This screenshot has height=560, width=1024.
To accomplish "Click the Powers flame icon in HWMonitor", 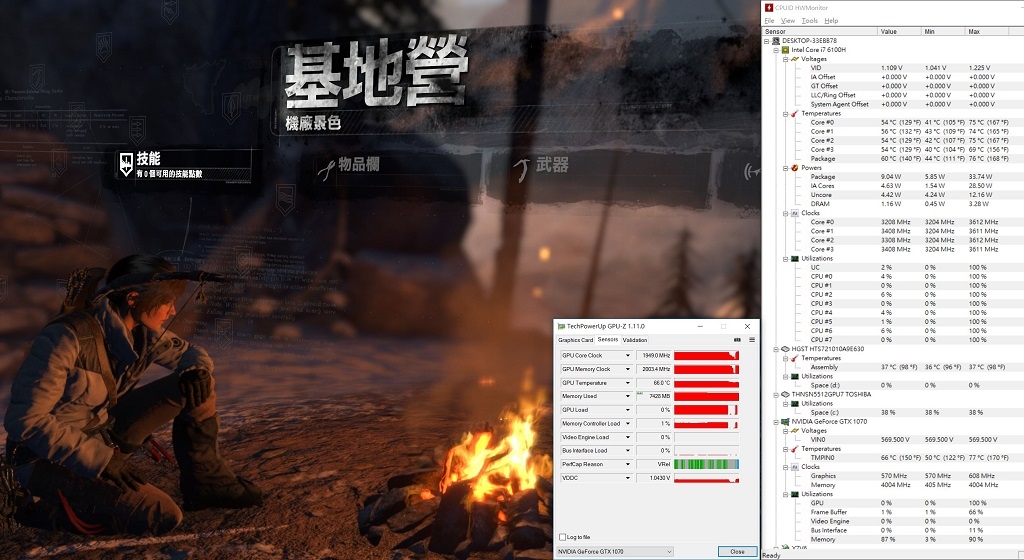I will pyautogui.click(x=795, y=168).
